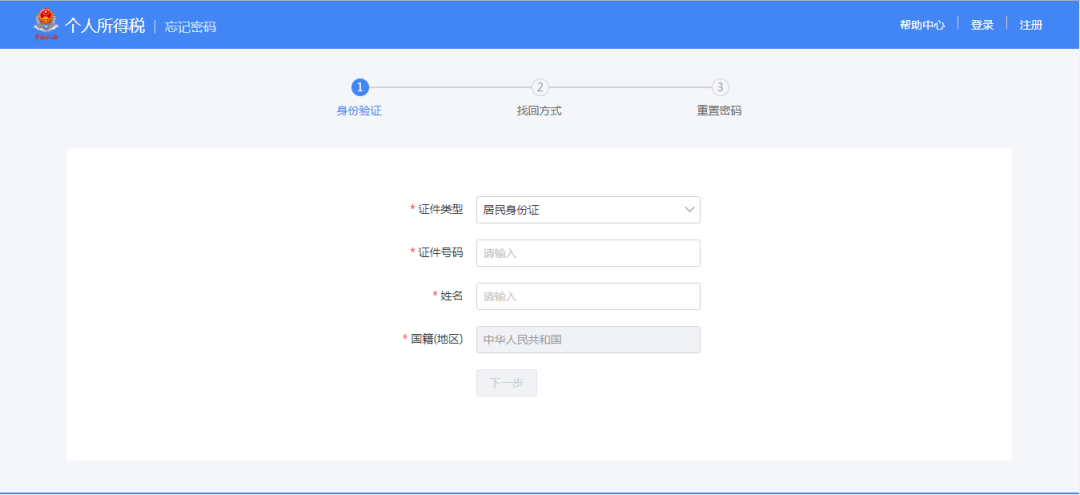Click the step 2 circle indicator
This screenshot has width=1080, height=495.
coord(540,87)
